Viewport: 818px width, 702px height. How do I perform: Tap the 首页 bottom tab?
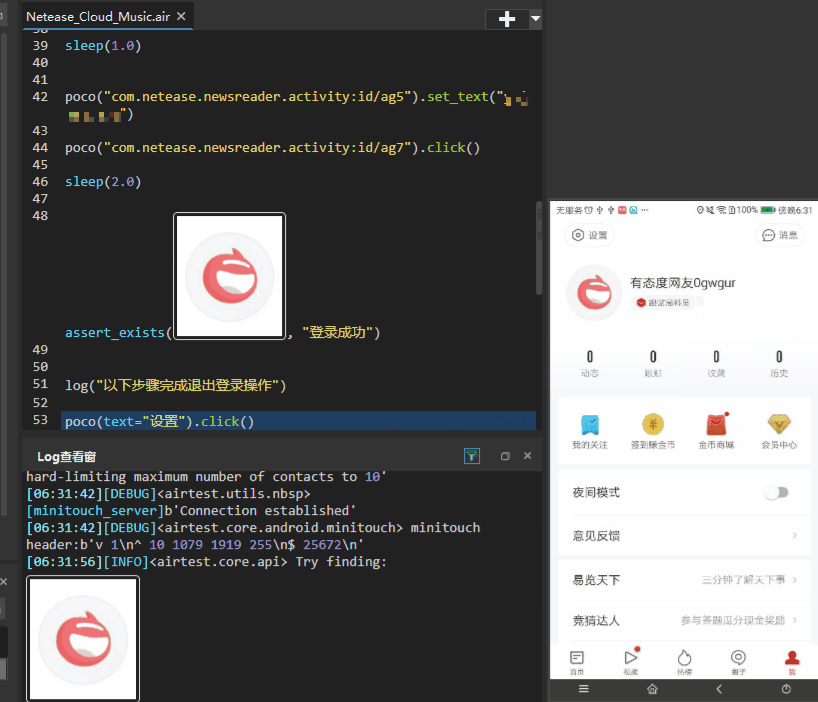coord(576,662)
